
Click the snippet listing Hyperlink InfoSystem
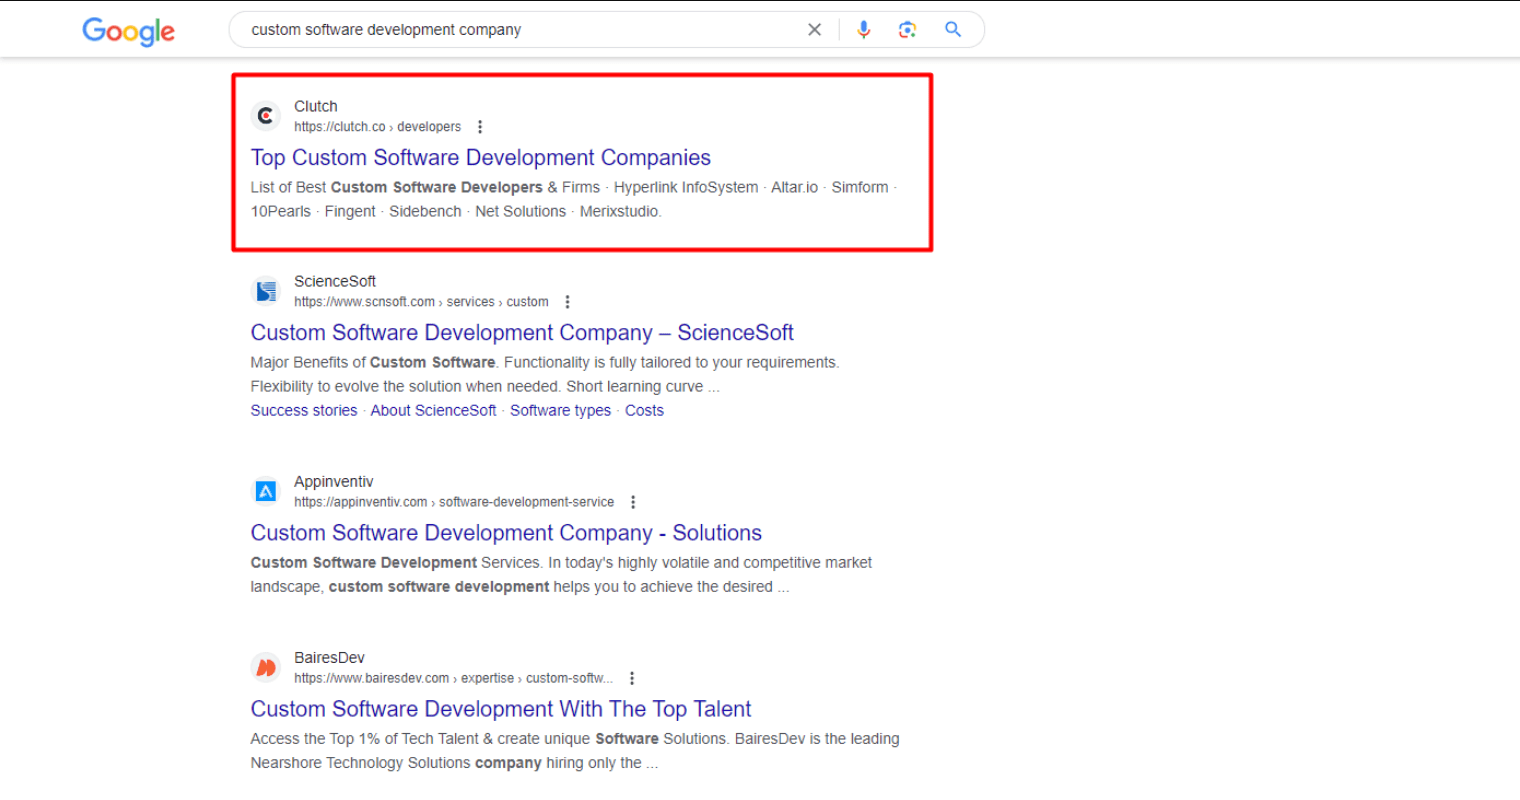574,199
